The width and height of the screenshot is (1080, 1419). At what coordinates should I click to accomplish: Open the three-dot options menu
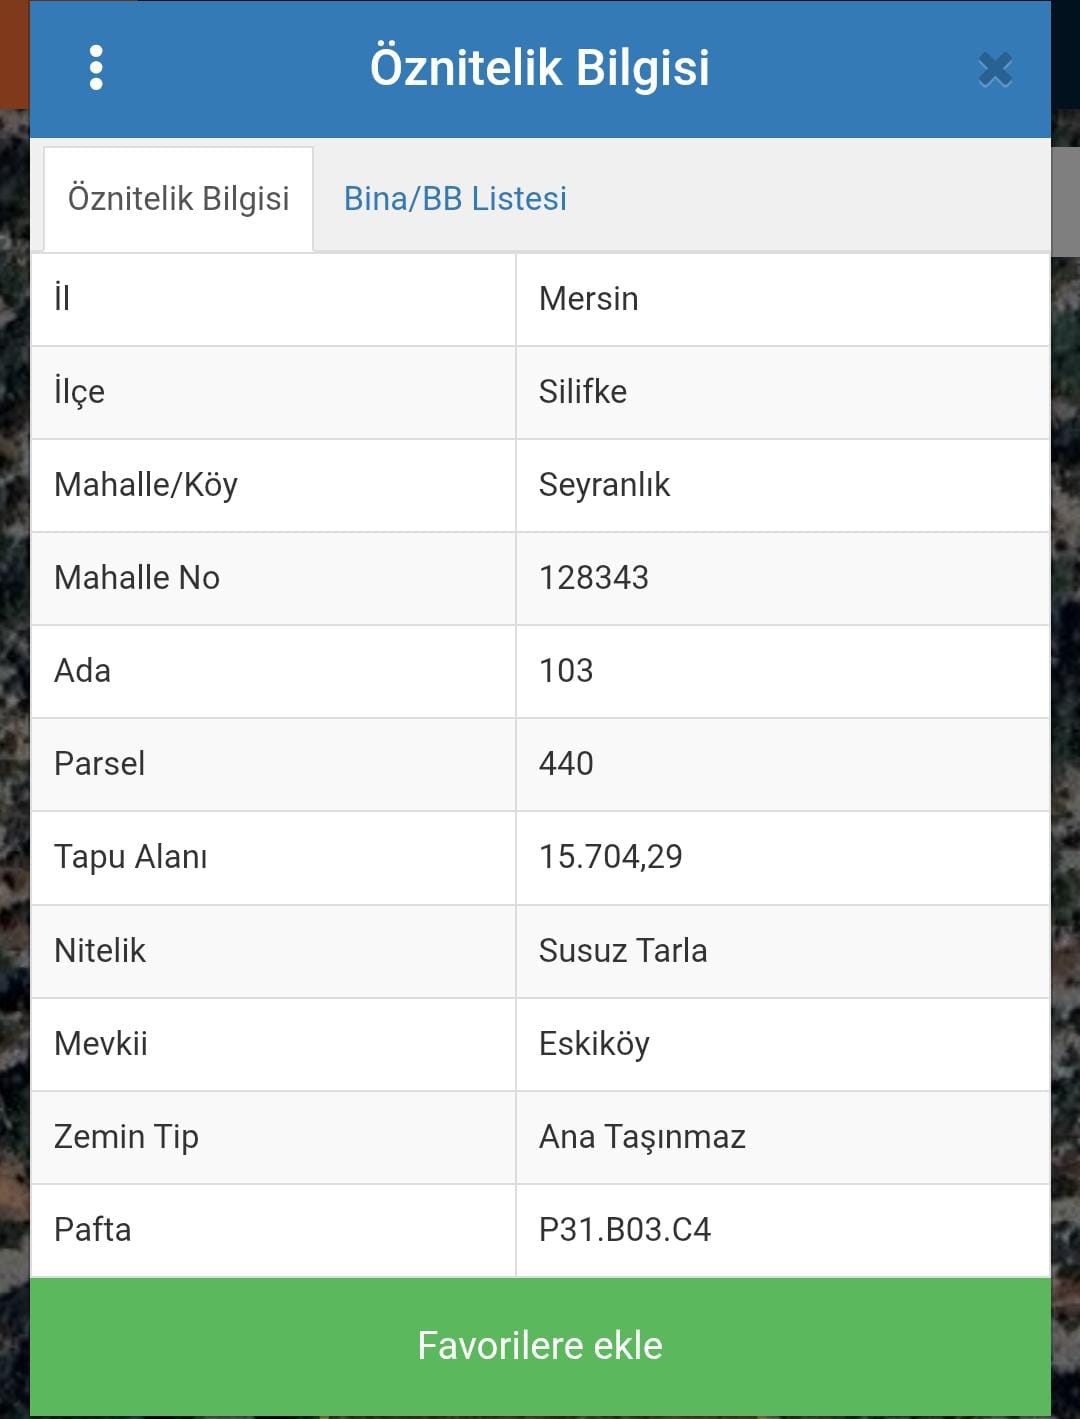[x=96, y=68]
